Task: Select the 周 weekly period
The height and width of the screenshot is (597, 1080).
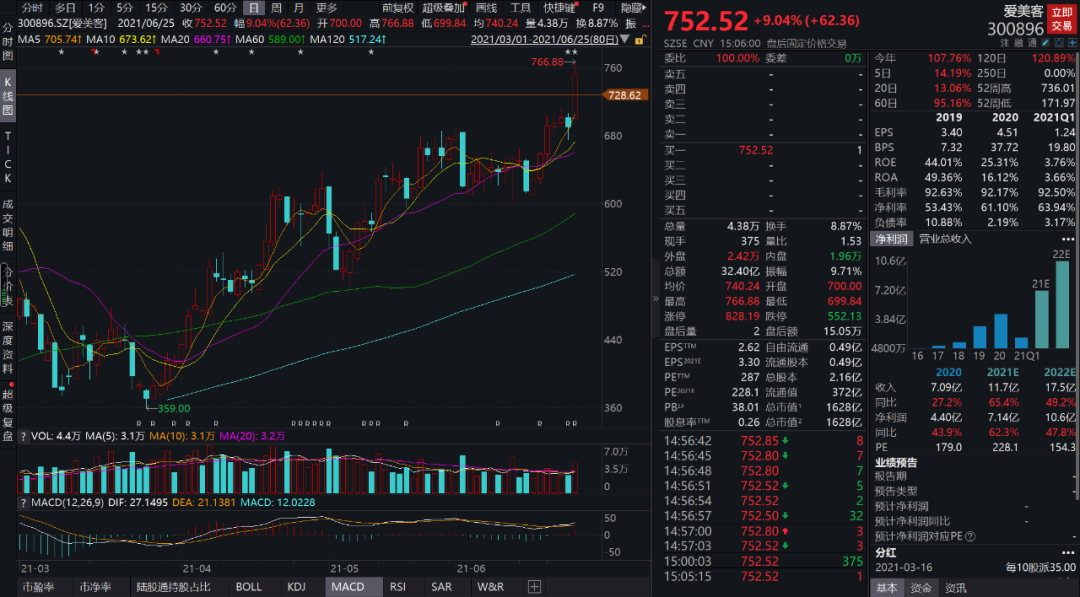Action: click(x=276, y=8)
